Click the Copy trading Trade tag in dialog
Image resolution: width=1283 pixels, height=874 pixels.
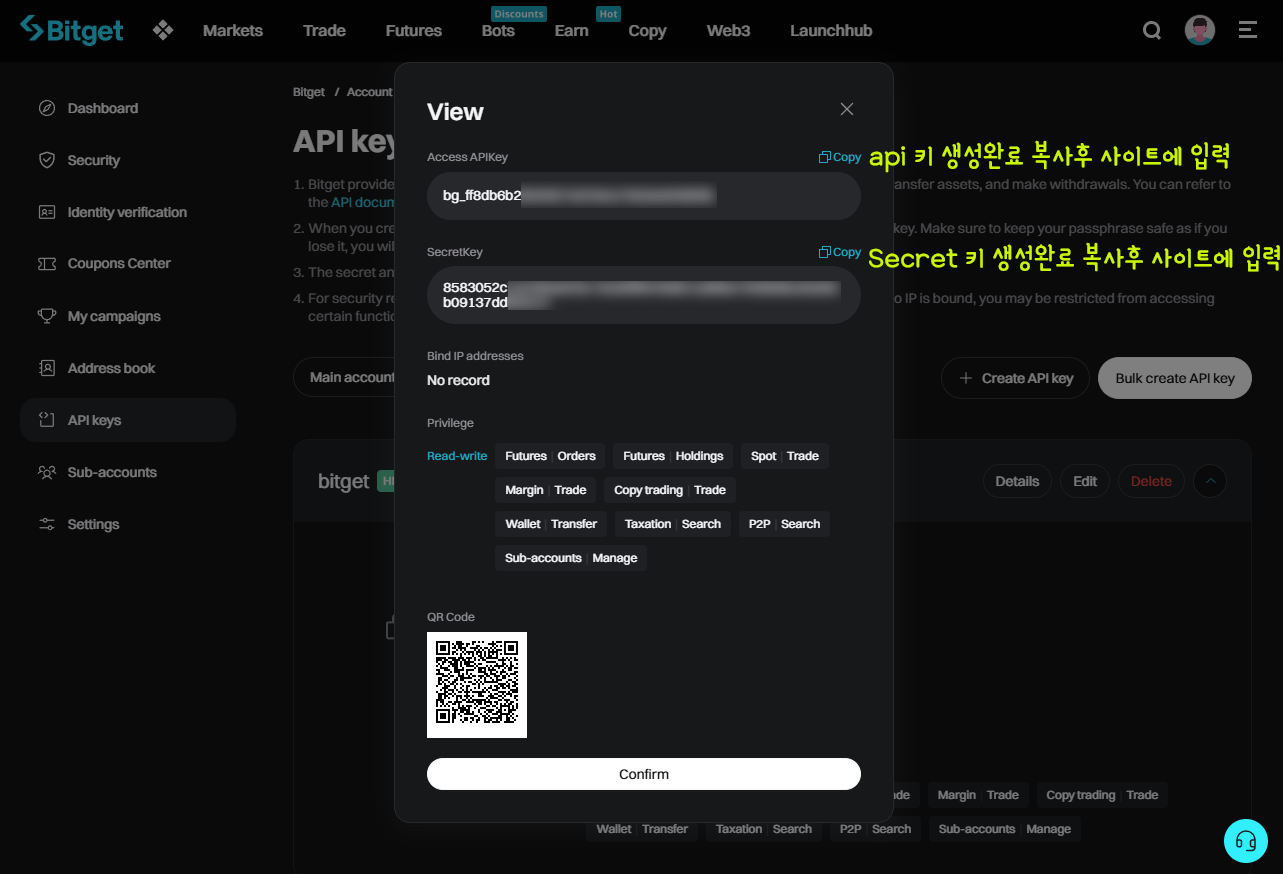[670, 490]
